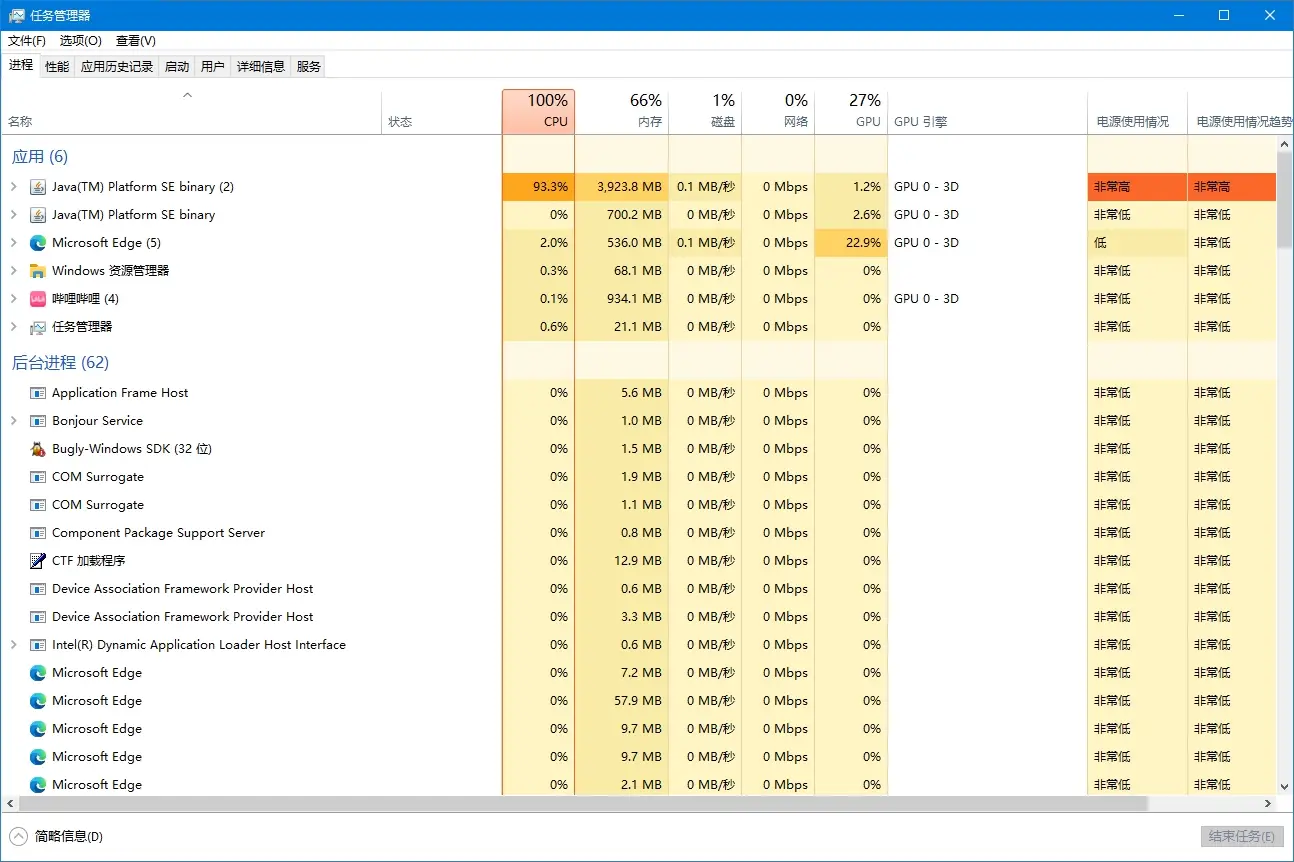Click the Edge icon on the 7.2 MB row
This screenshot has width=1294, height=862.
pyautogui.click(x=38, y=673)
